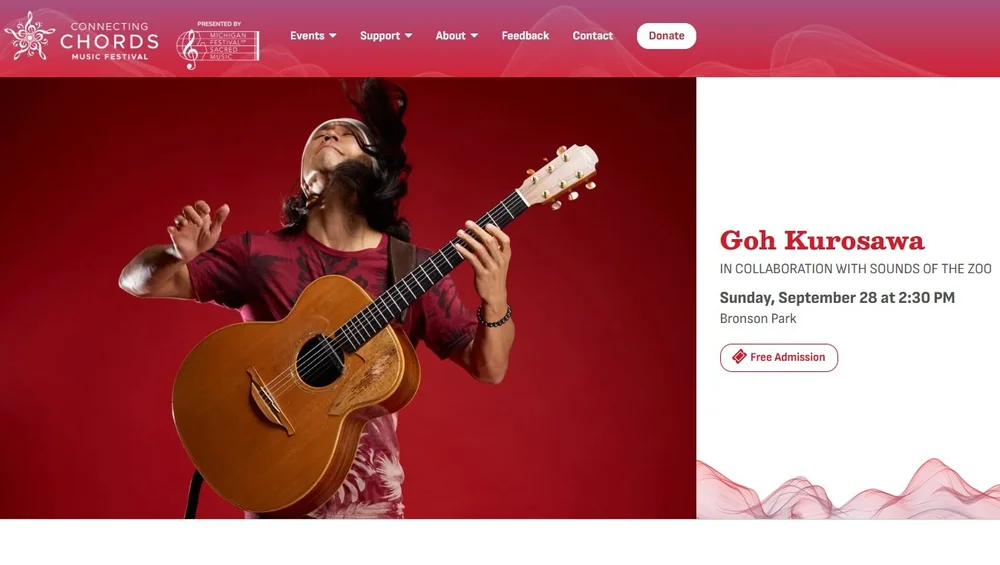Open the Support menu item
Image resolution: width=1000 pixels, height=565 pixels.
click(x=386, y=36)
